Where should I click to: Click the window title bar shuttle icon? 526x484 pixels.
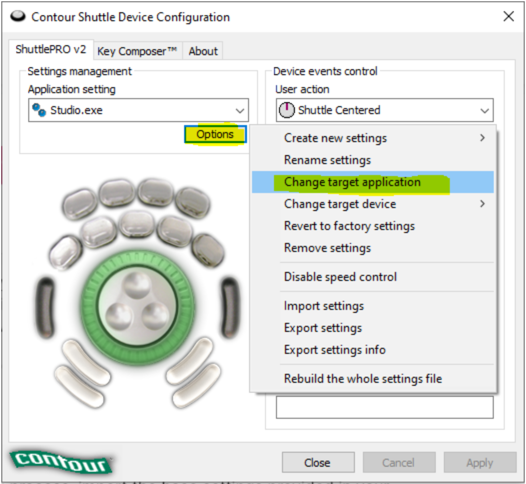click(x=18, y=16)
